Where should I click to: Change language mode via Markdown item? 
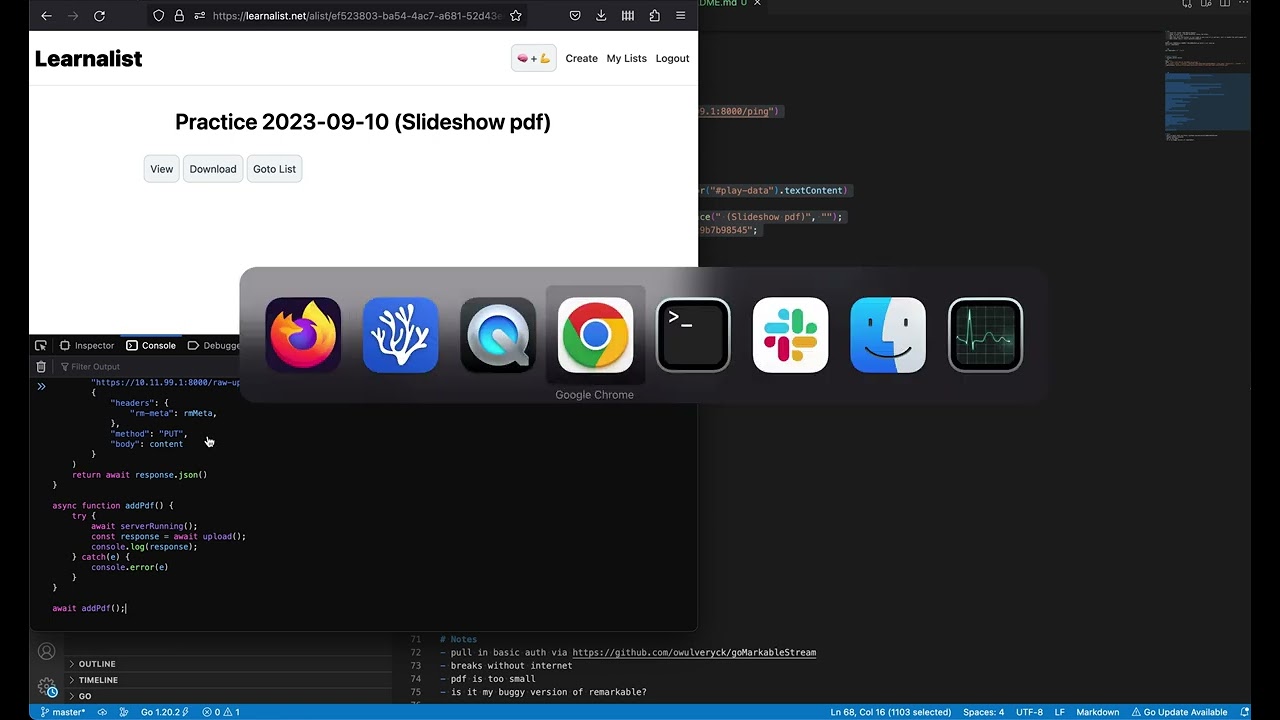click(x=1097, y=712)
